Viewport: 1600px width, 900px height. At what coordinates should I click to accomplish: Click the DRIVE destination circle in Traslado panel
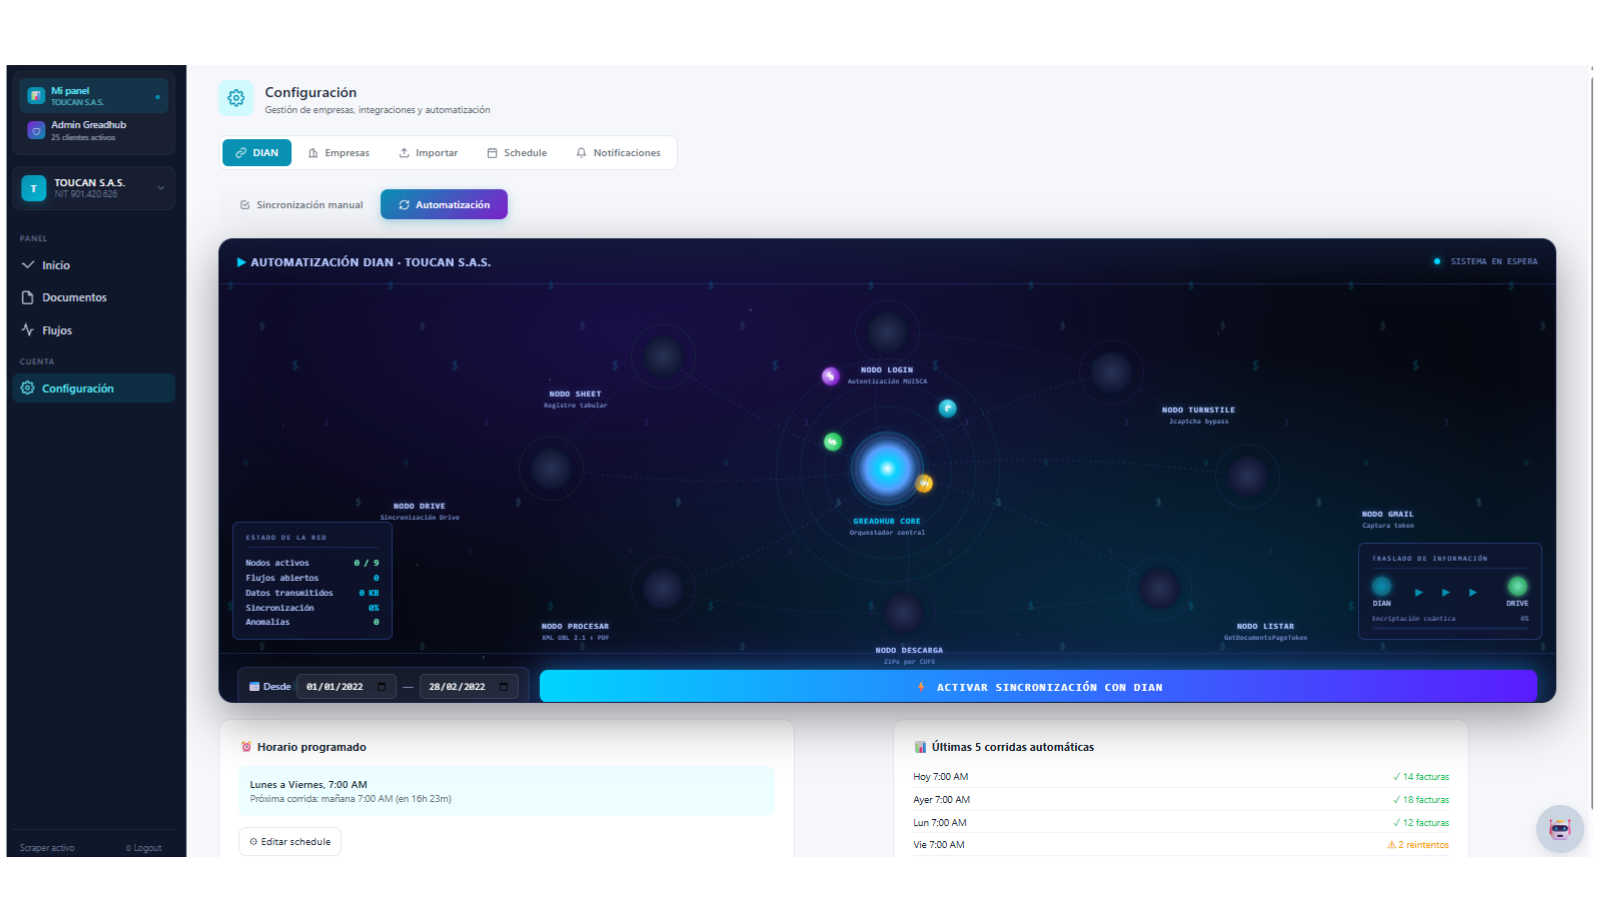tap(1518, 586)
